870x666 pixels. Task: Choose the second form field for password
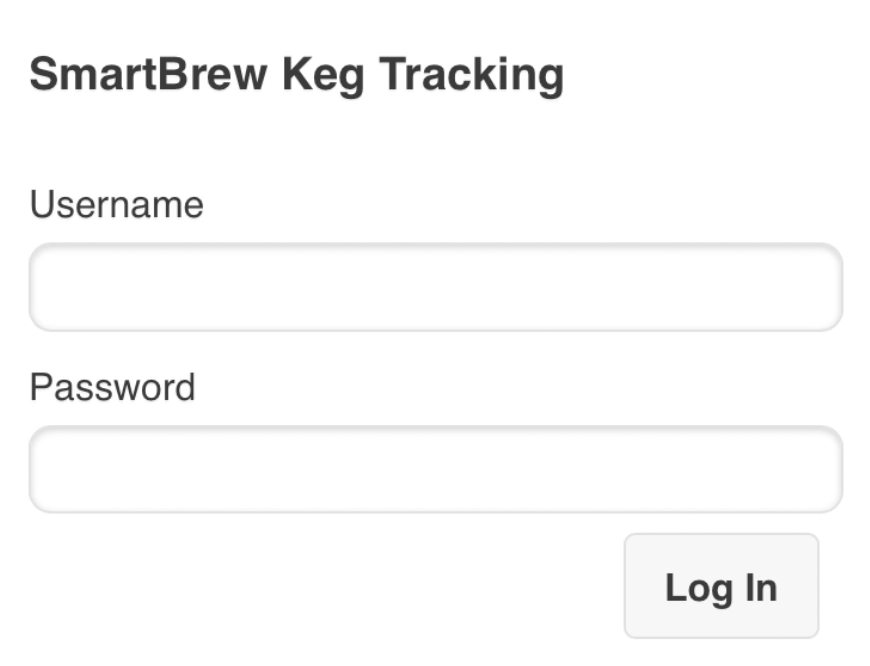pos(435,469)
